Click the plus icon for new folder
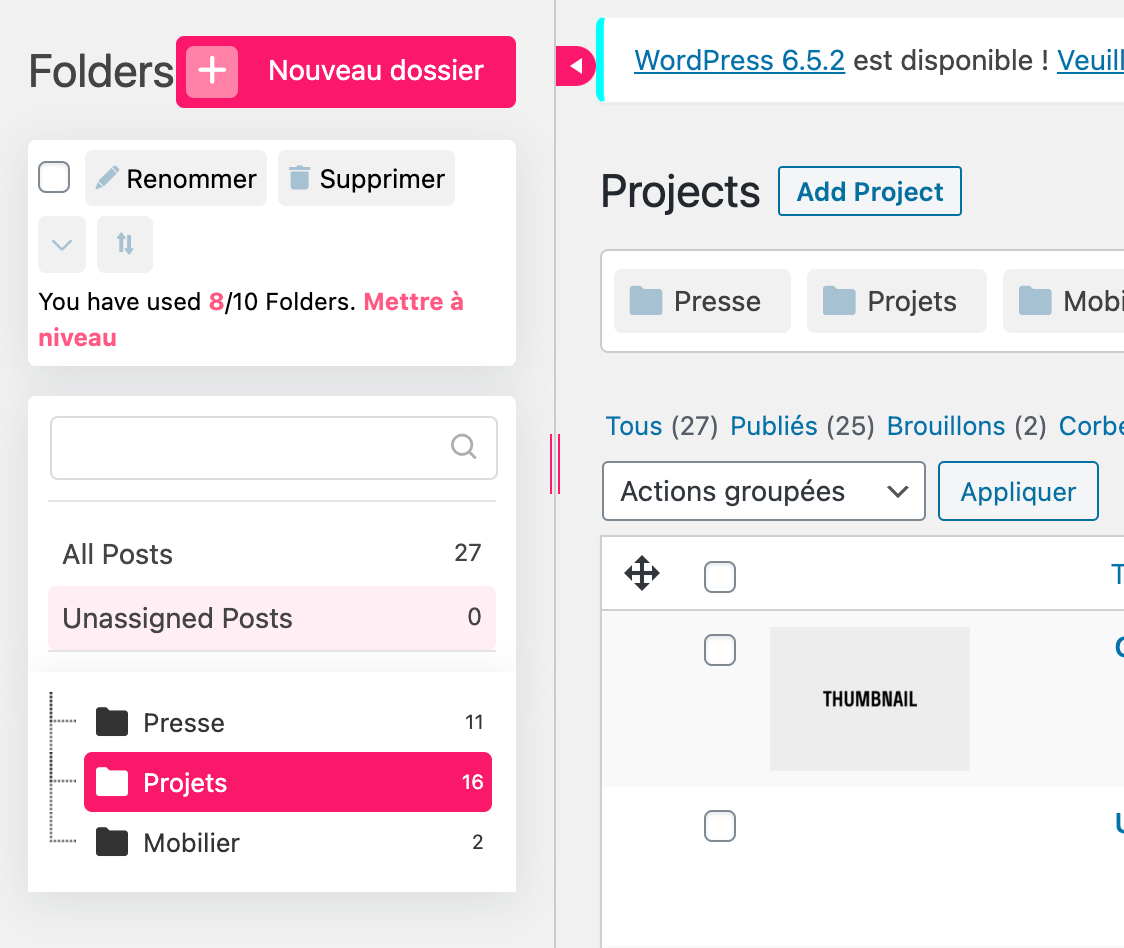The image size is (1124, 948). click(212, 71)
